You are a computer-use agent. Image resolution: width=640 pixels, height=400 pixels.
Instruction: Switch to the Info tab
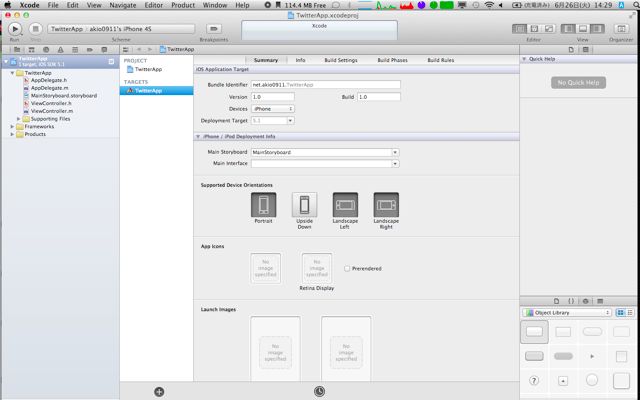tap(300, 60)
